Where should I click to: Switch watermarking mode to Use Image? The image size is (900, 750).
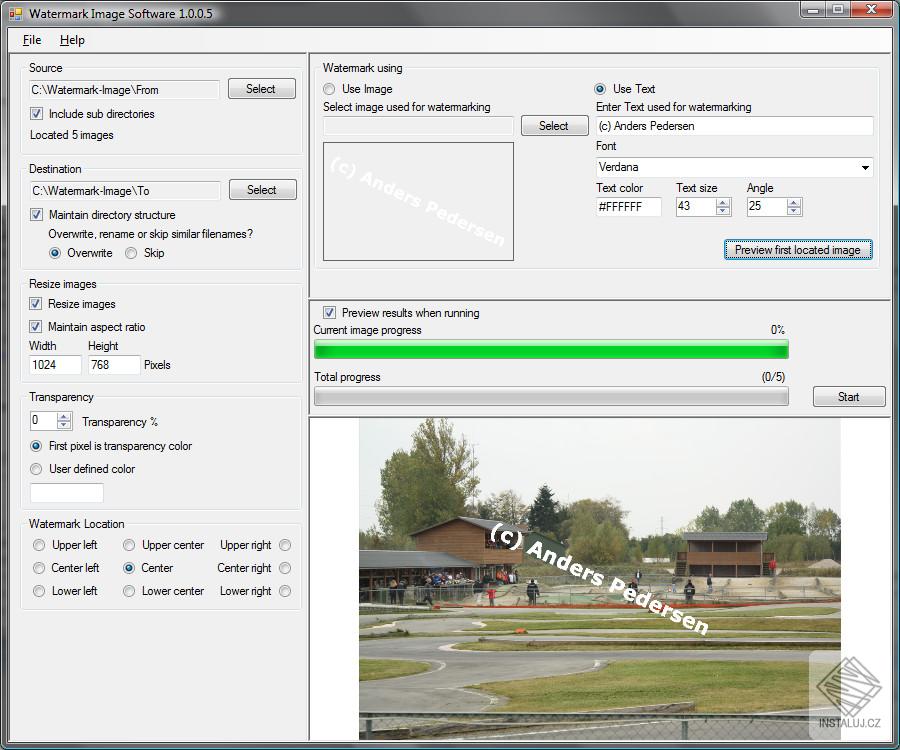click(x=328, y=88)
